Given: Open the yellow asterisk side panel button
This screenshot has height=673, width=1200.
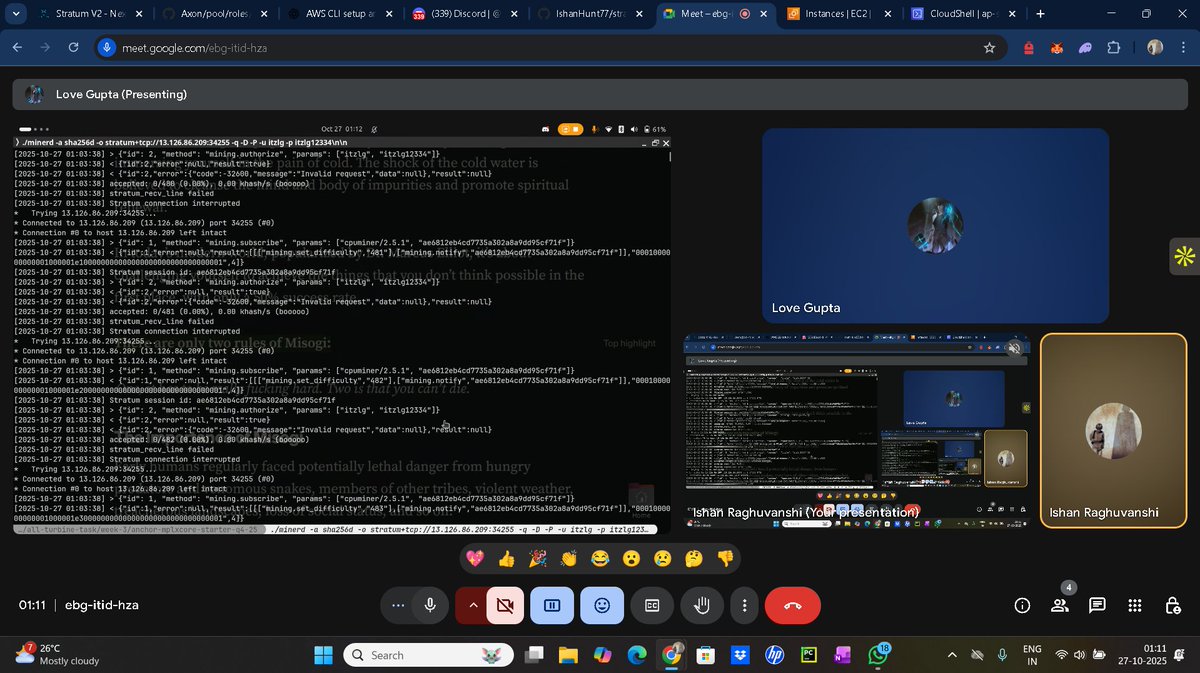Looking at the screenshot, I should click(x=1185, y=257).
